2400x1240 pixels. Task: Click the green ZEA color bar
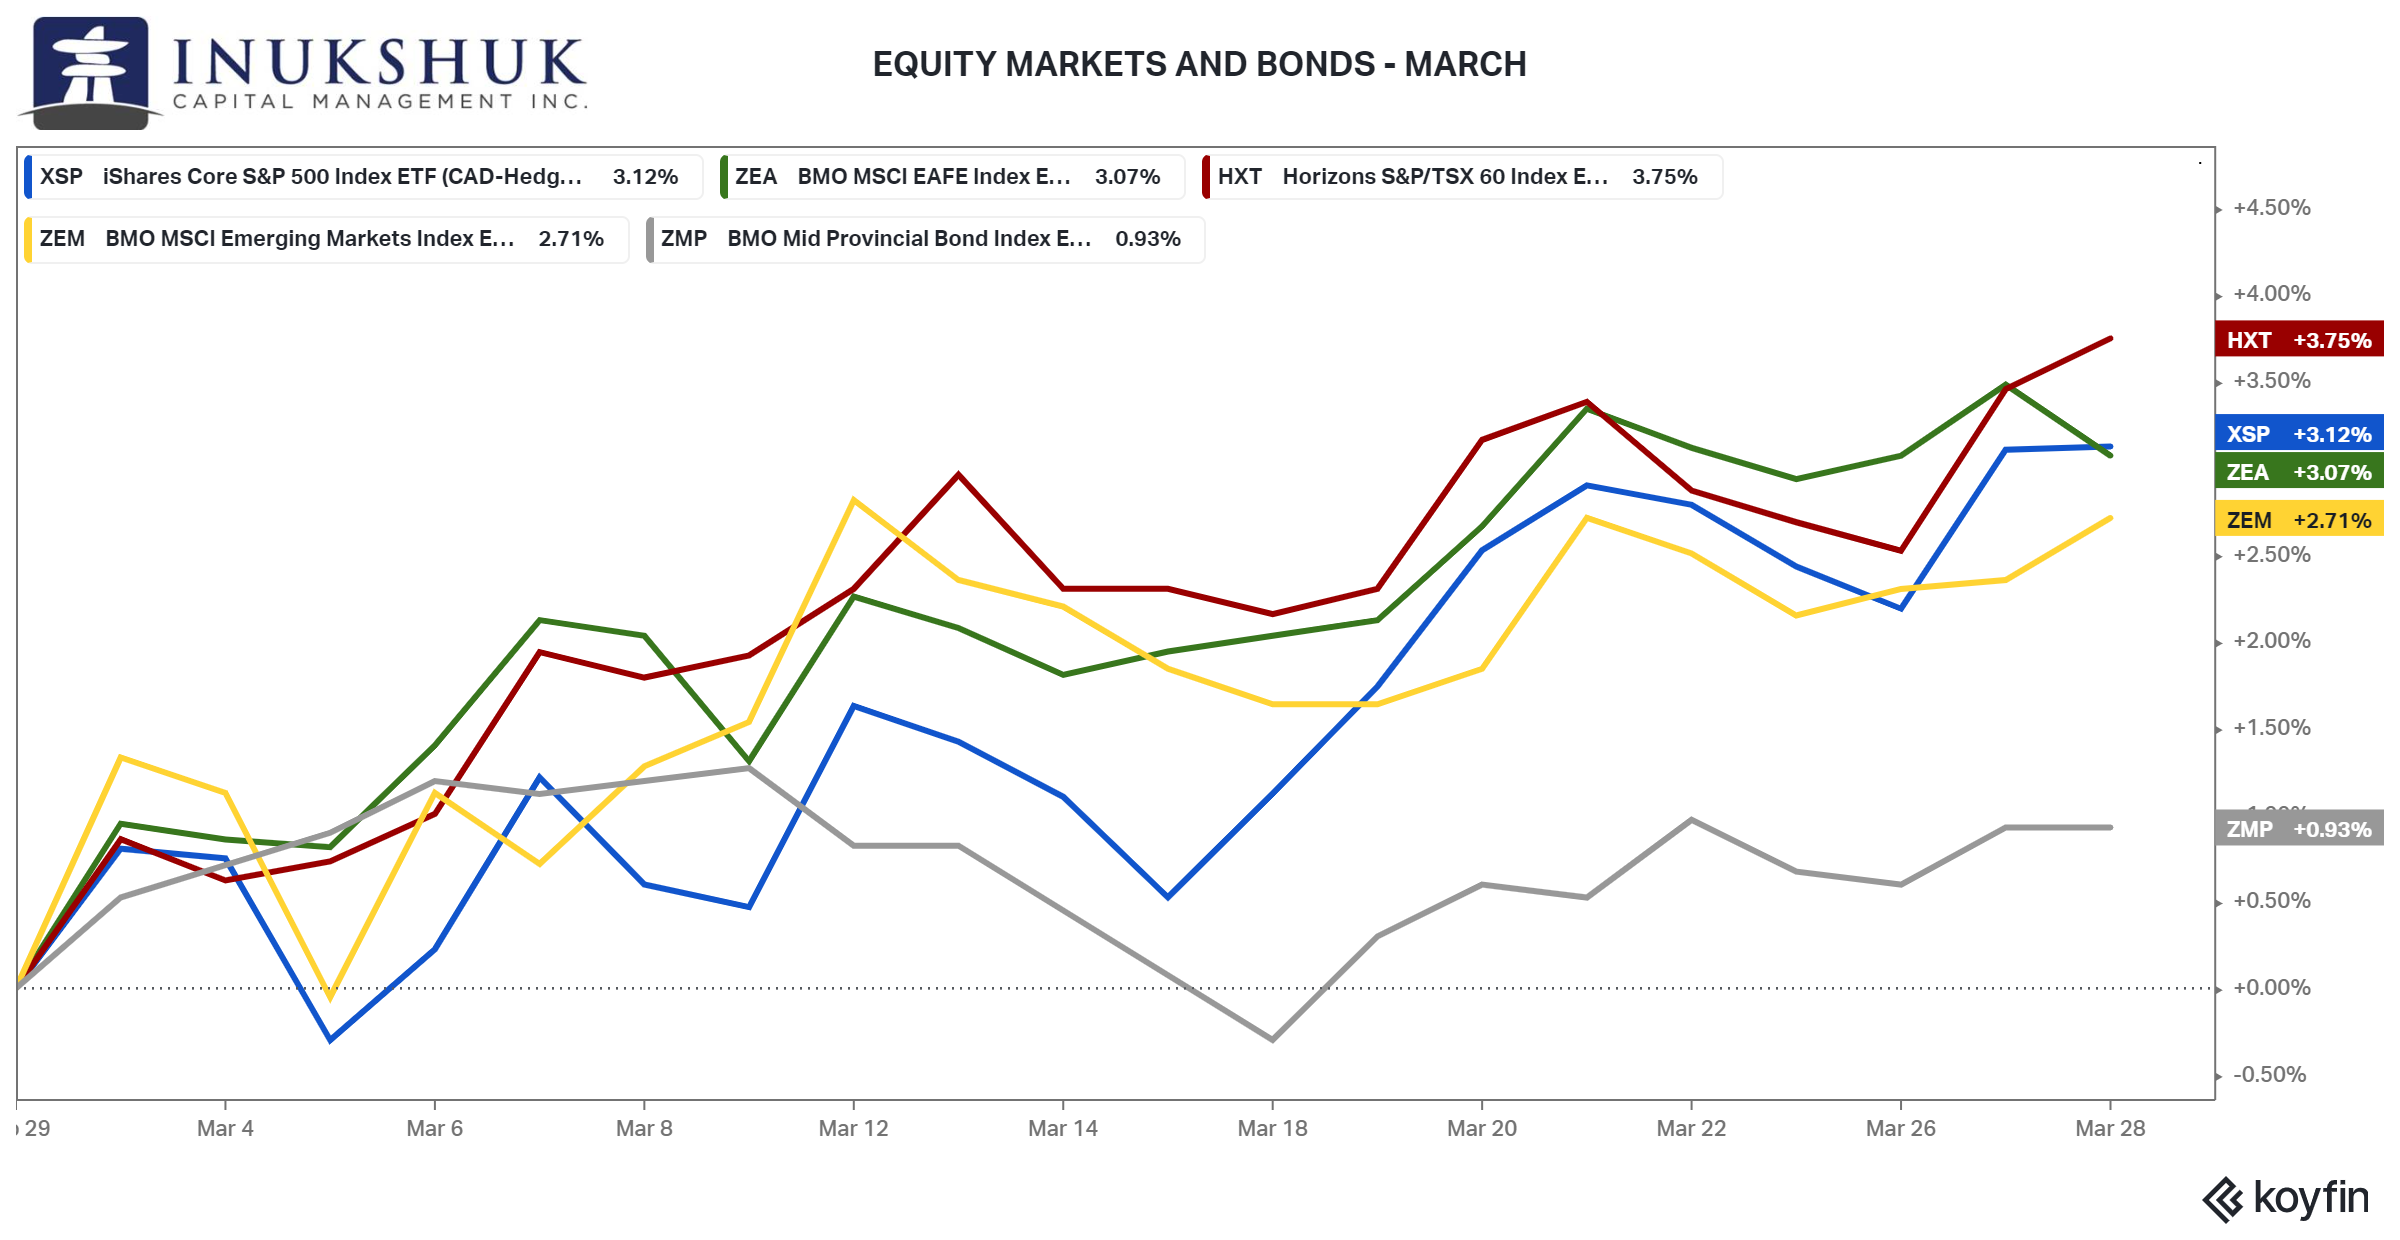coord(724,177)
